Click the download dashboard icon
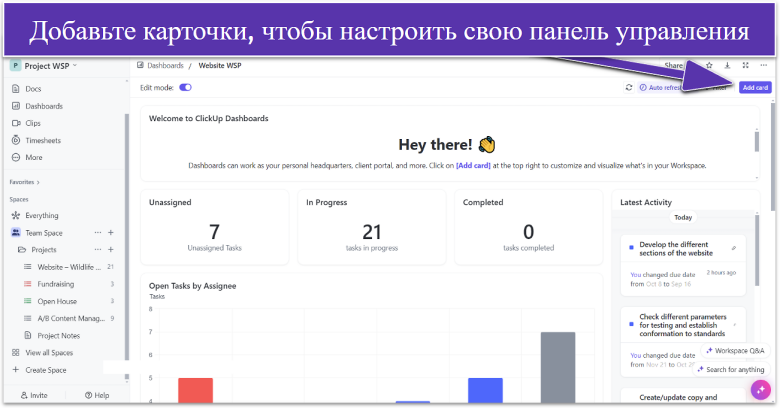780x408 pixels. (727, 65)
